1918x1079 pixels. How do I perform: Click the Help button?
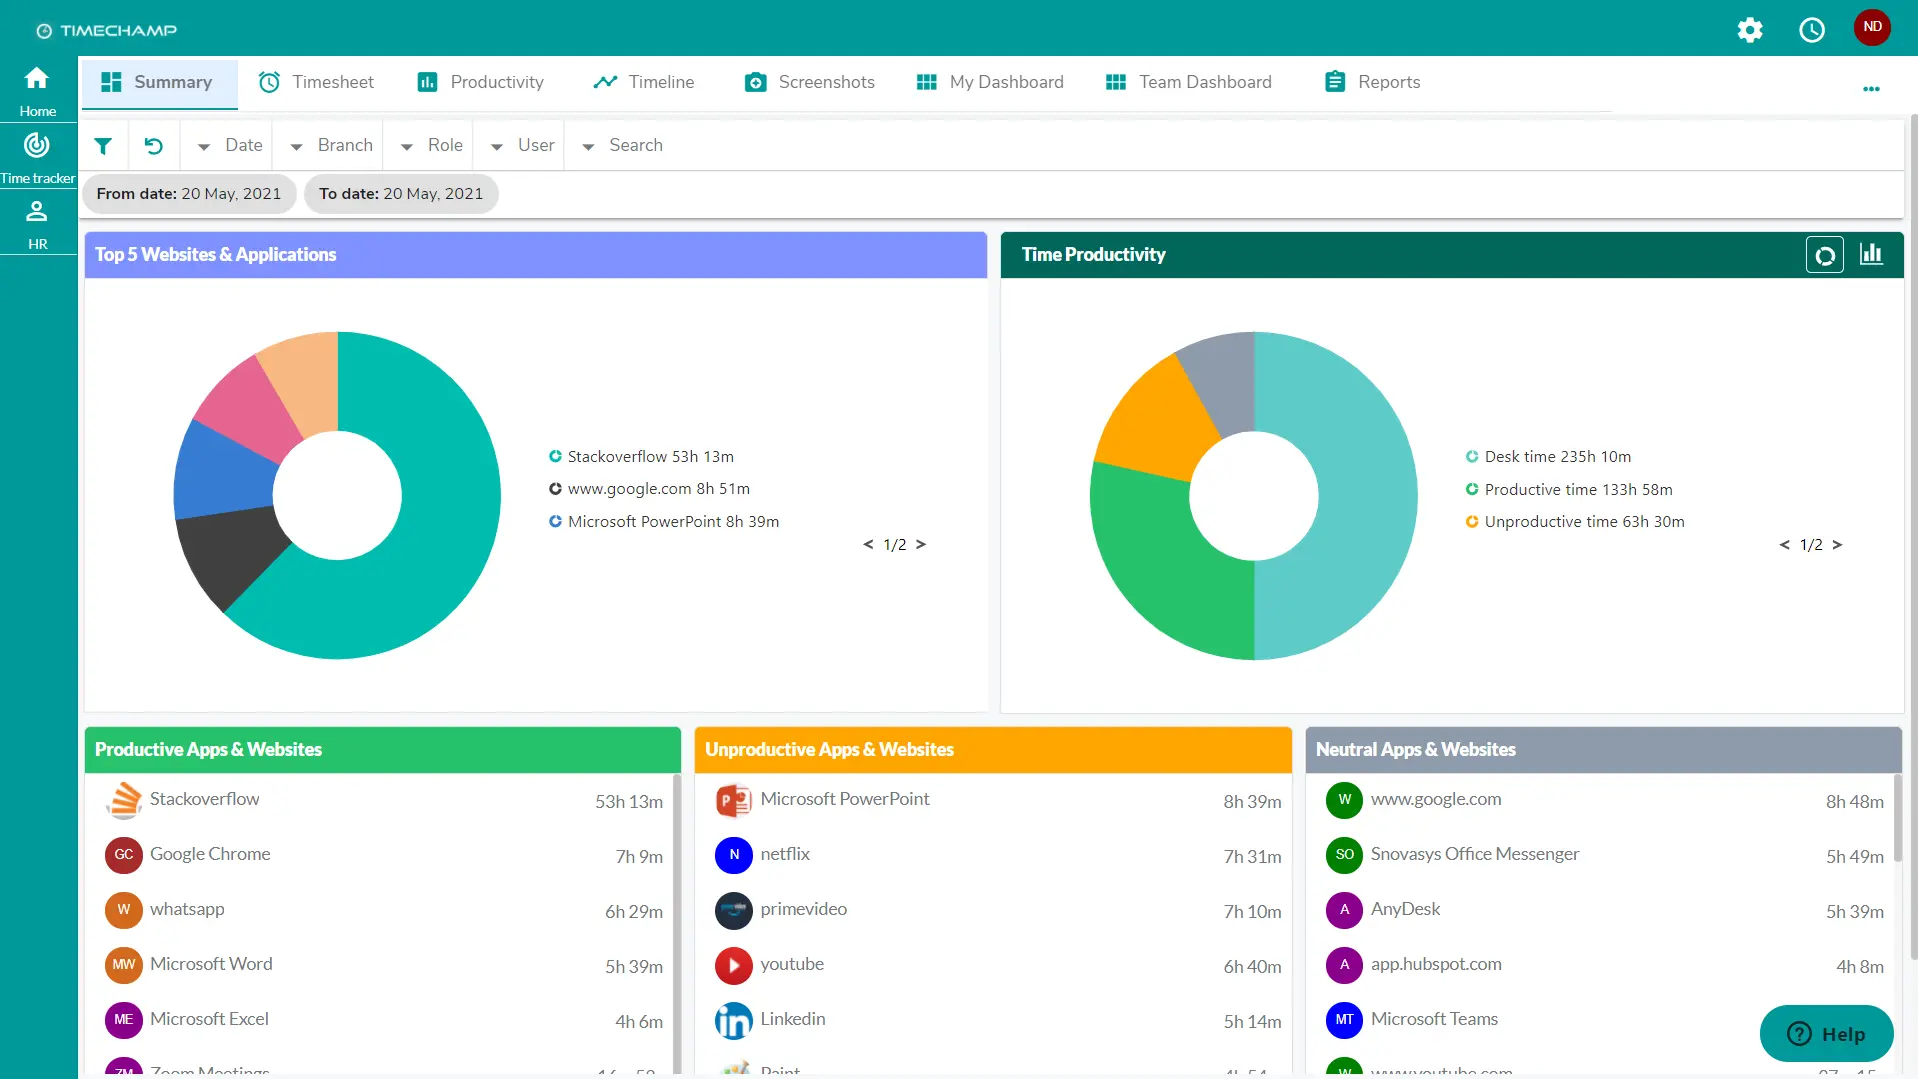(x=1826, y=1034)
